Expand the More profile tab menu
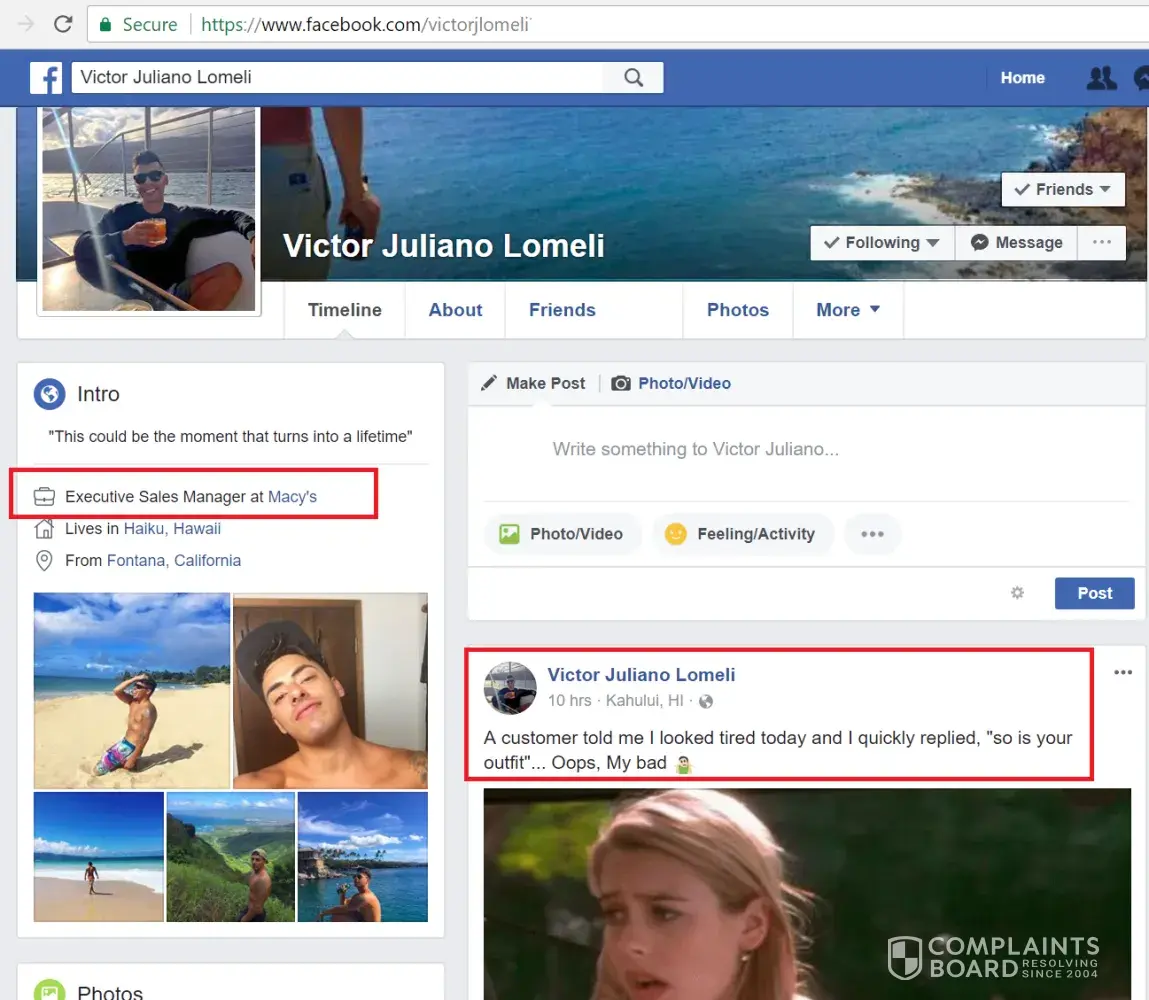This screenshot has height=1000, width=1149. coord(847,310)
